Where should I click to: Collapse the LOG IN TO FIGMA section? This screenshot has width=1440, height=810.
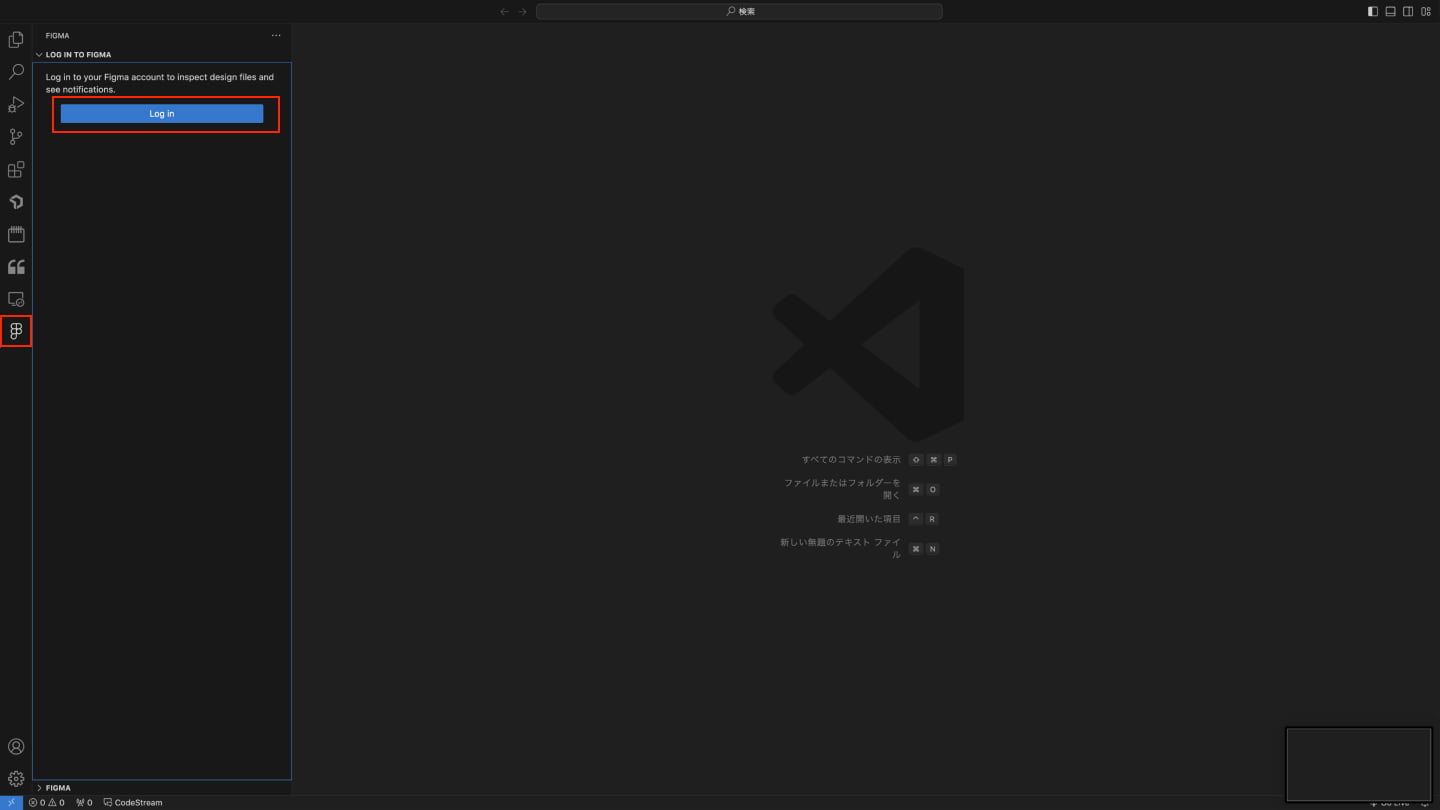pos(78,55)
